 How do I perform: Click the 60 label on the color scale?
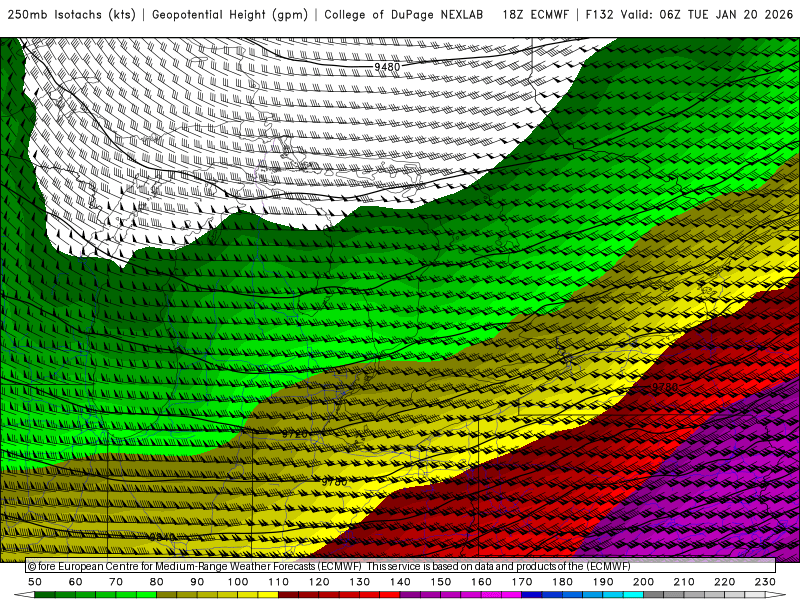click(x=76, y=582)
